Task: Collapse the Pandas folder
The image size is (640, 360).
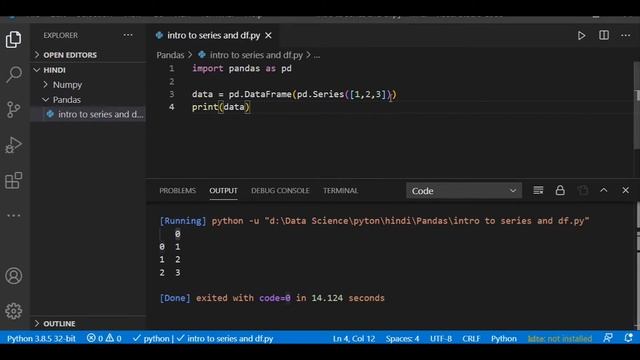Action: (x=89, y=100)
